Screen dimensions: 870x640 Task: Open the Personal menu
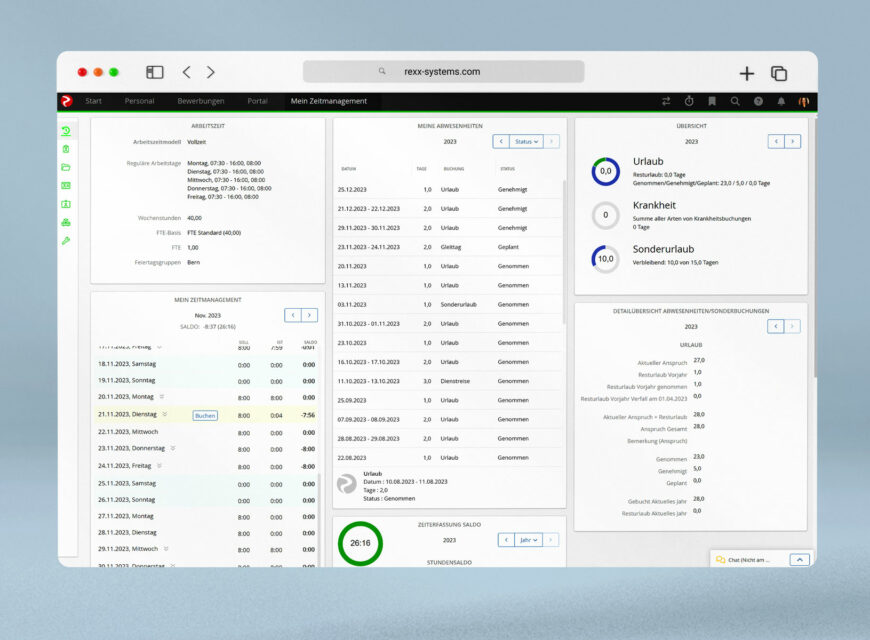coord(139,101)
